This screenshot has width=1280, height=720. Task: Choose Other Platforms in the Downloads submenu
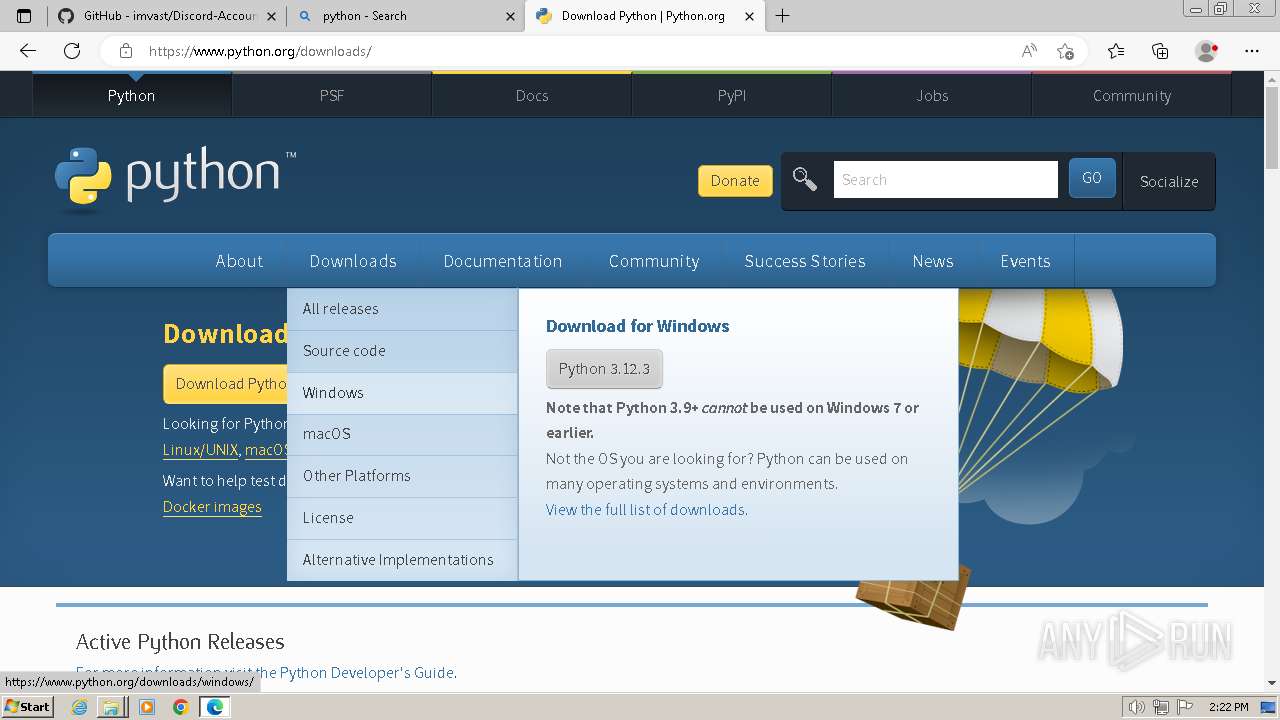[x=402, y=476]
